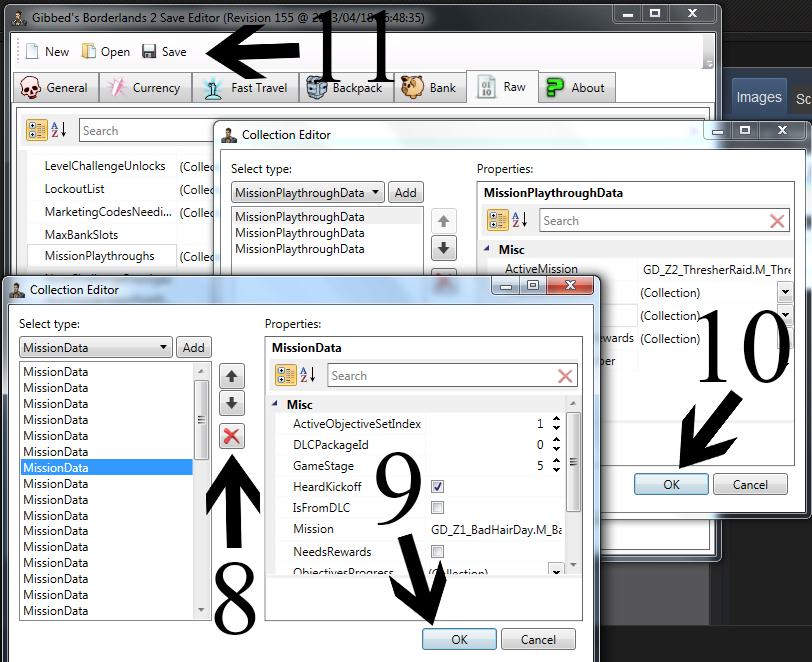Open the Fast Travel tab
The image size is (812, 662).
coord(245,88)
